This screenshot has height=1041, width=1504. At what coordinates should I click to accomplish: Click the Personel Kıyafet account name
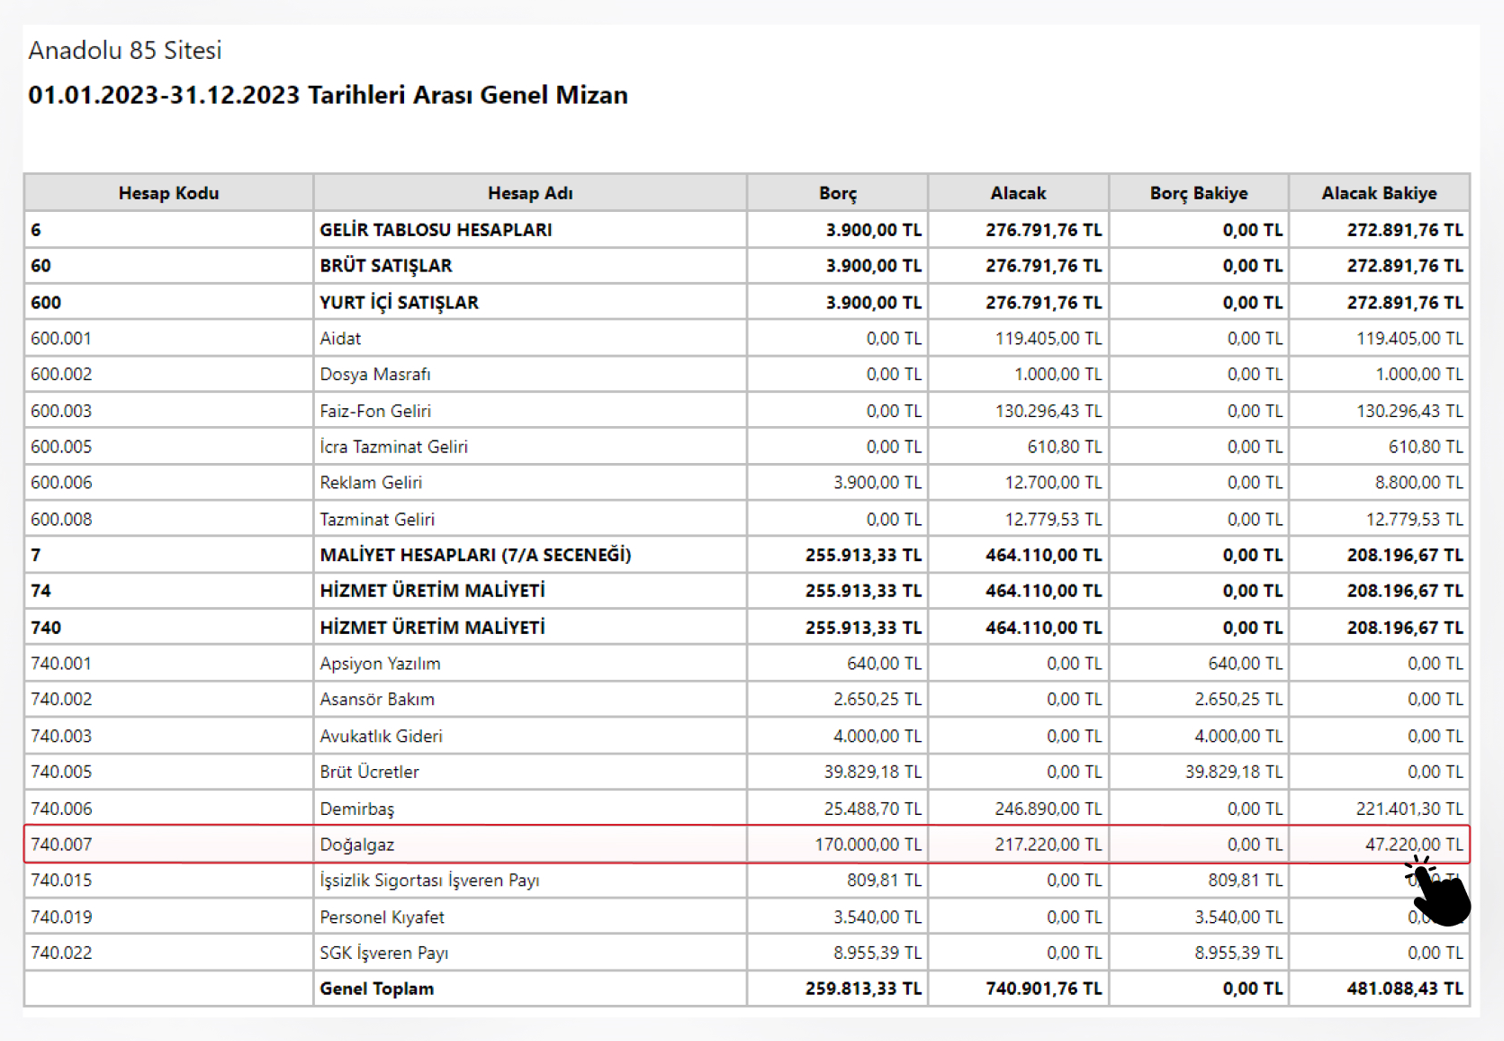382,917
